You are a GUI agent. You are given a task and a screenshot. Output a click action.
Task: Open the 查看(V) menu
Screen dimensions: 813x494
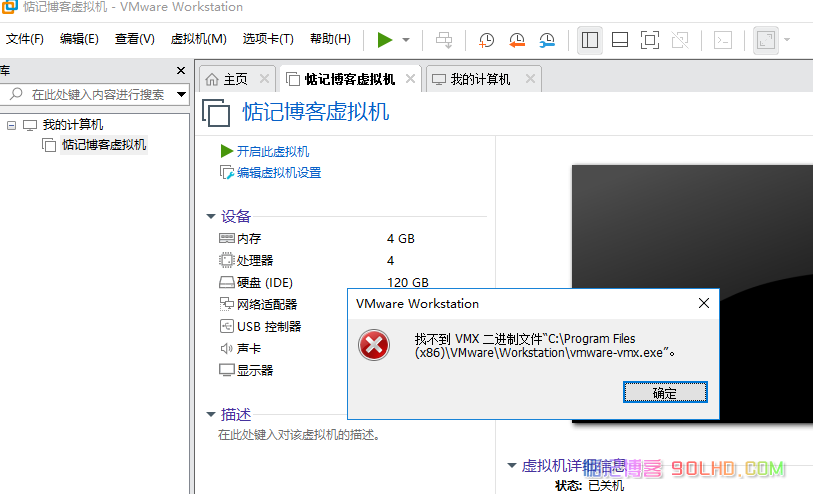click(134, 39)
